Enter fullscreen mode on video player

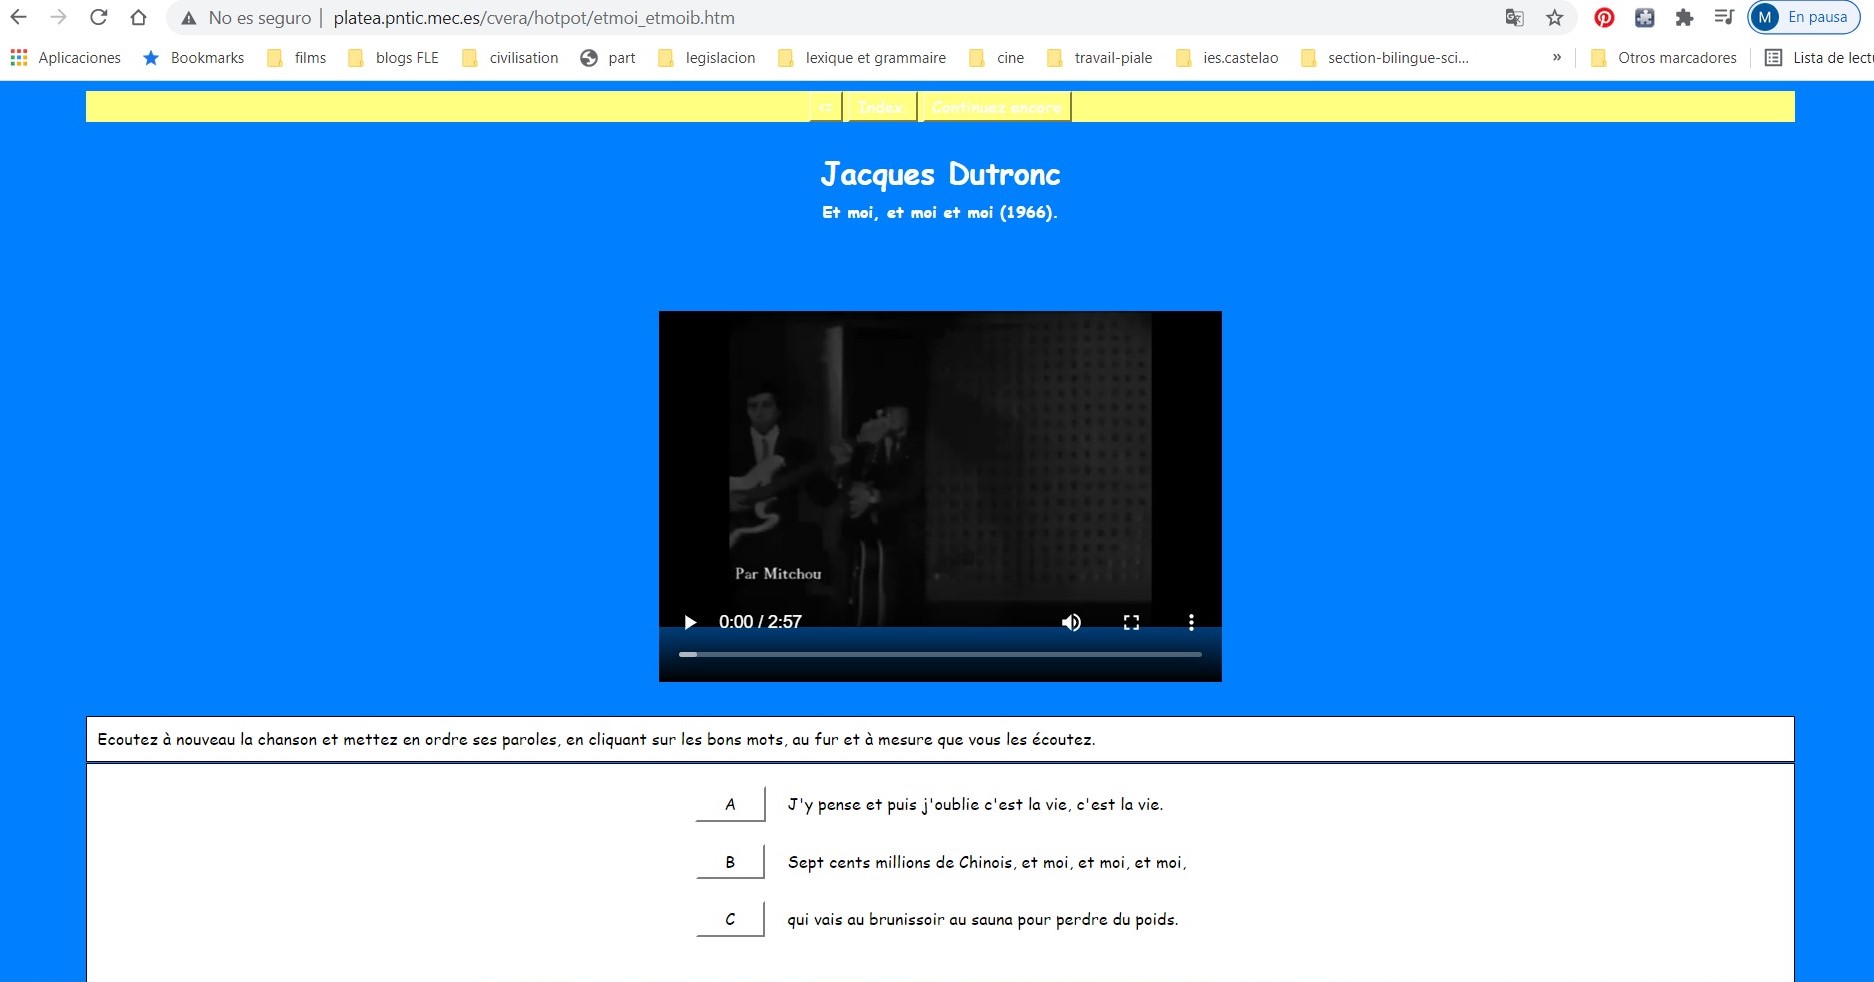(x=1131, y=622)
